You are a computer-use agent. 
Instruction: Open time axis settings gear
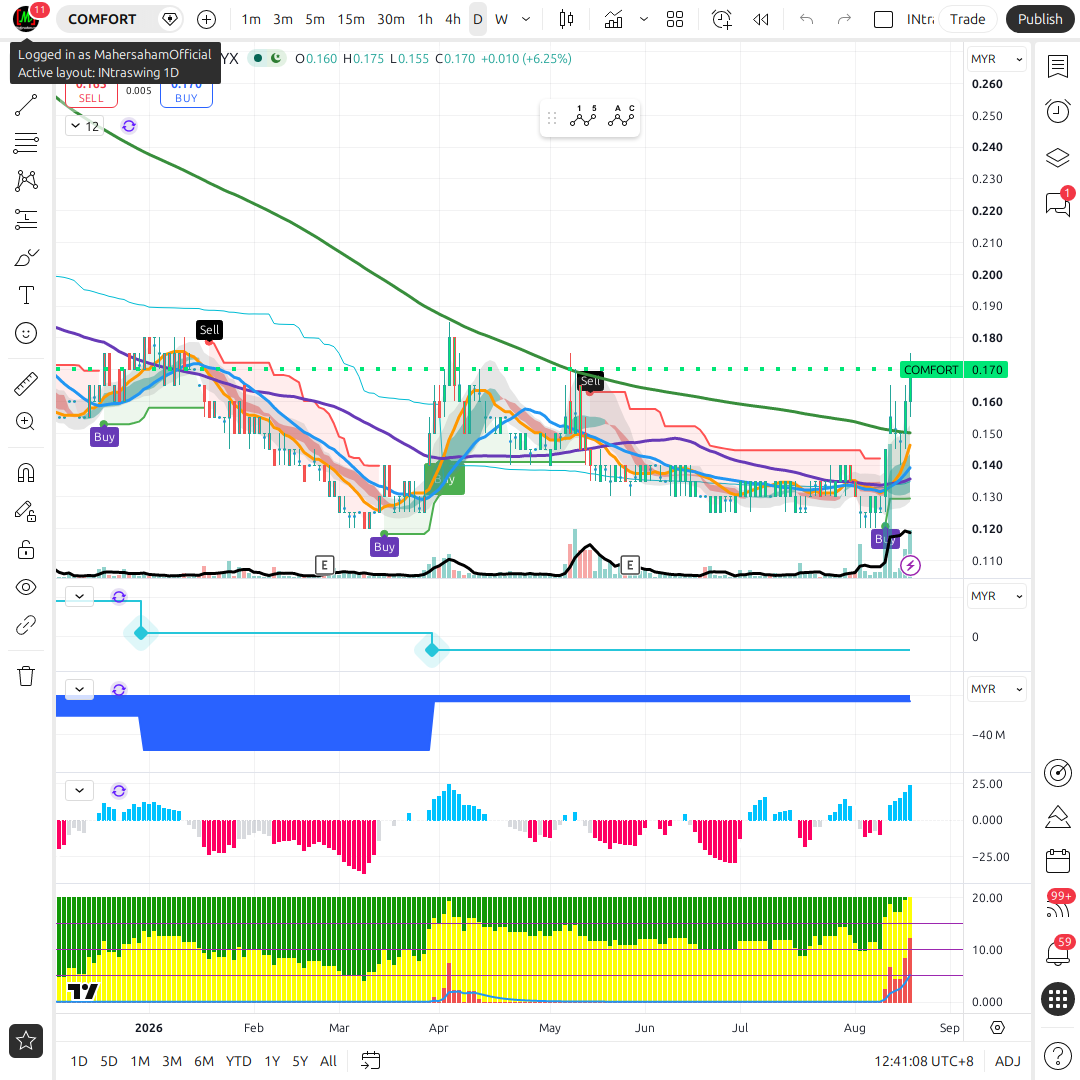click(997, 1028)
